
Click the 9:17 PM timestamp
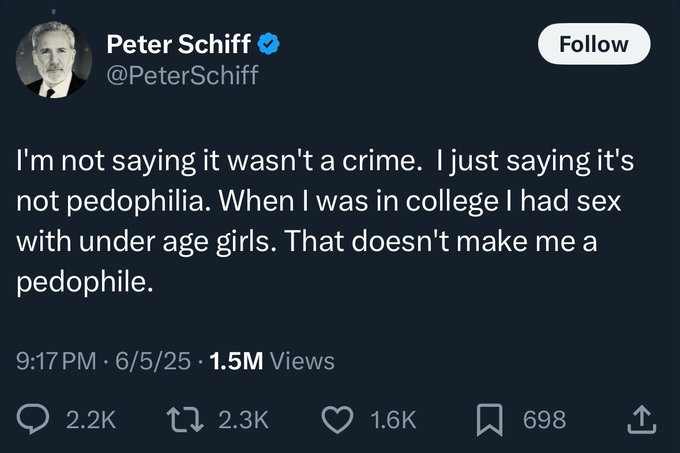point(56,361)
